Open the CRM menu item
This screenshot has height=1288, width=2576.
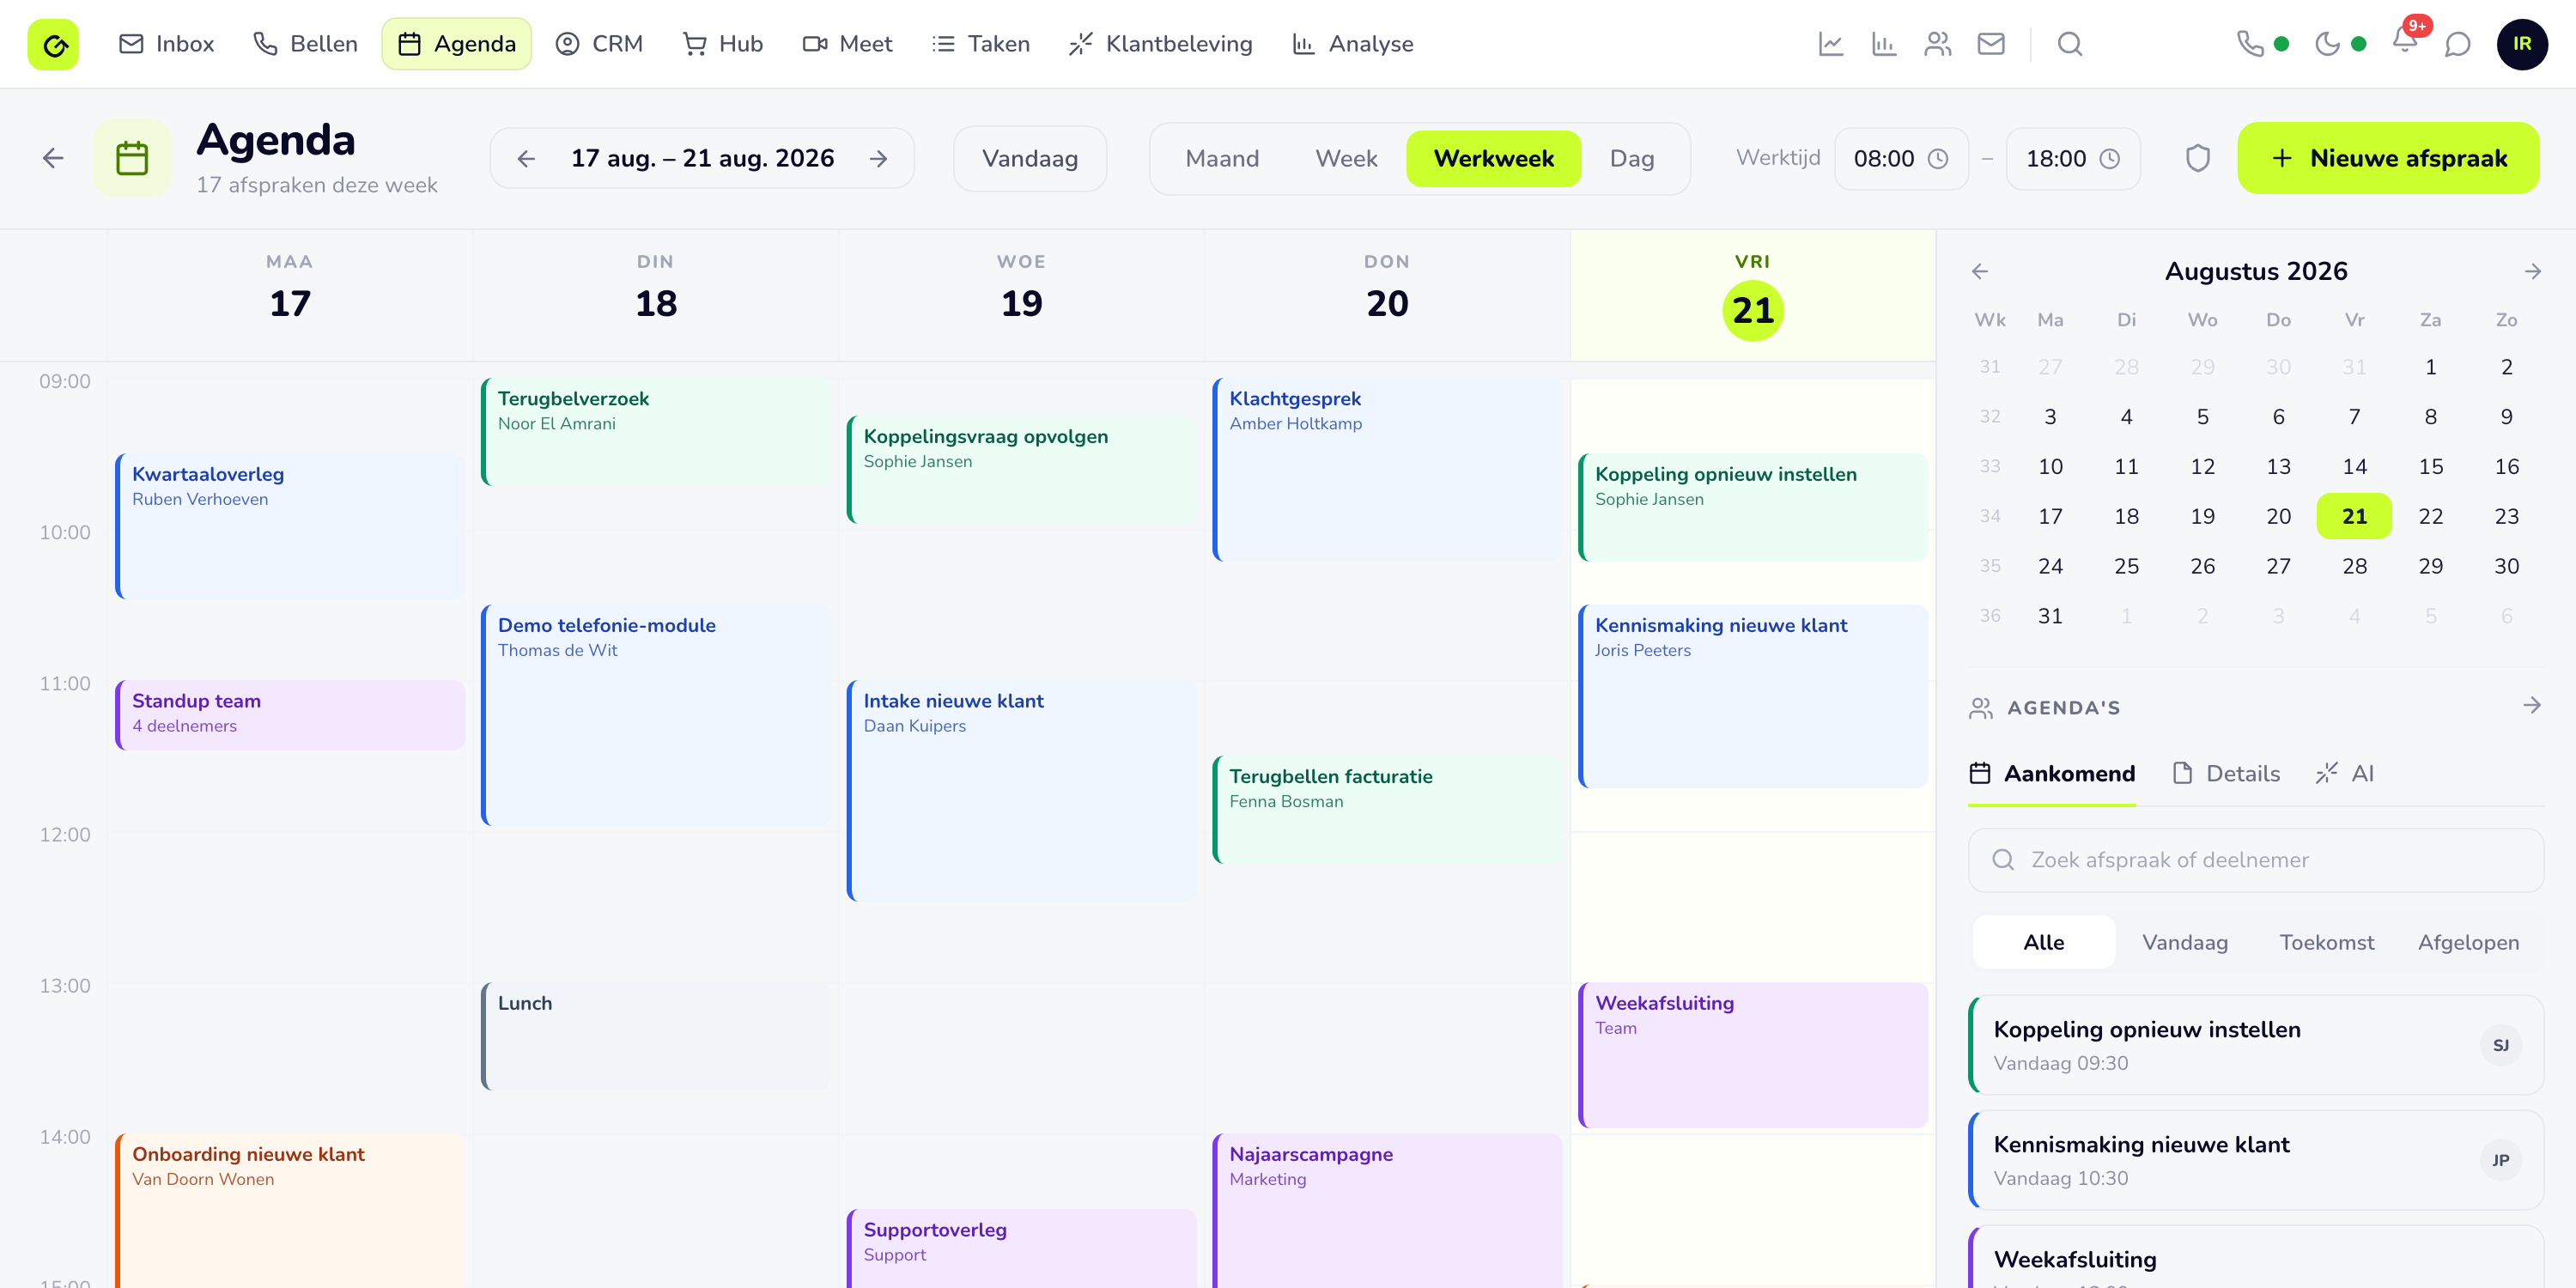tap(599, 44)
